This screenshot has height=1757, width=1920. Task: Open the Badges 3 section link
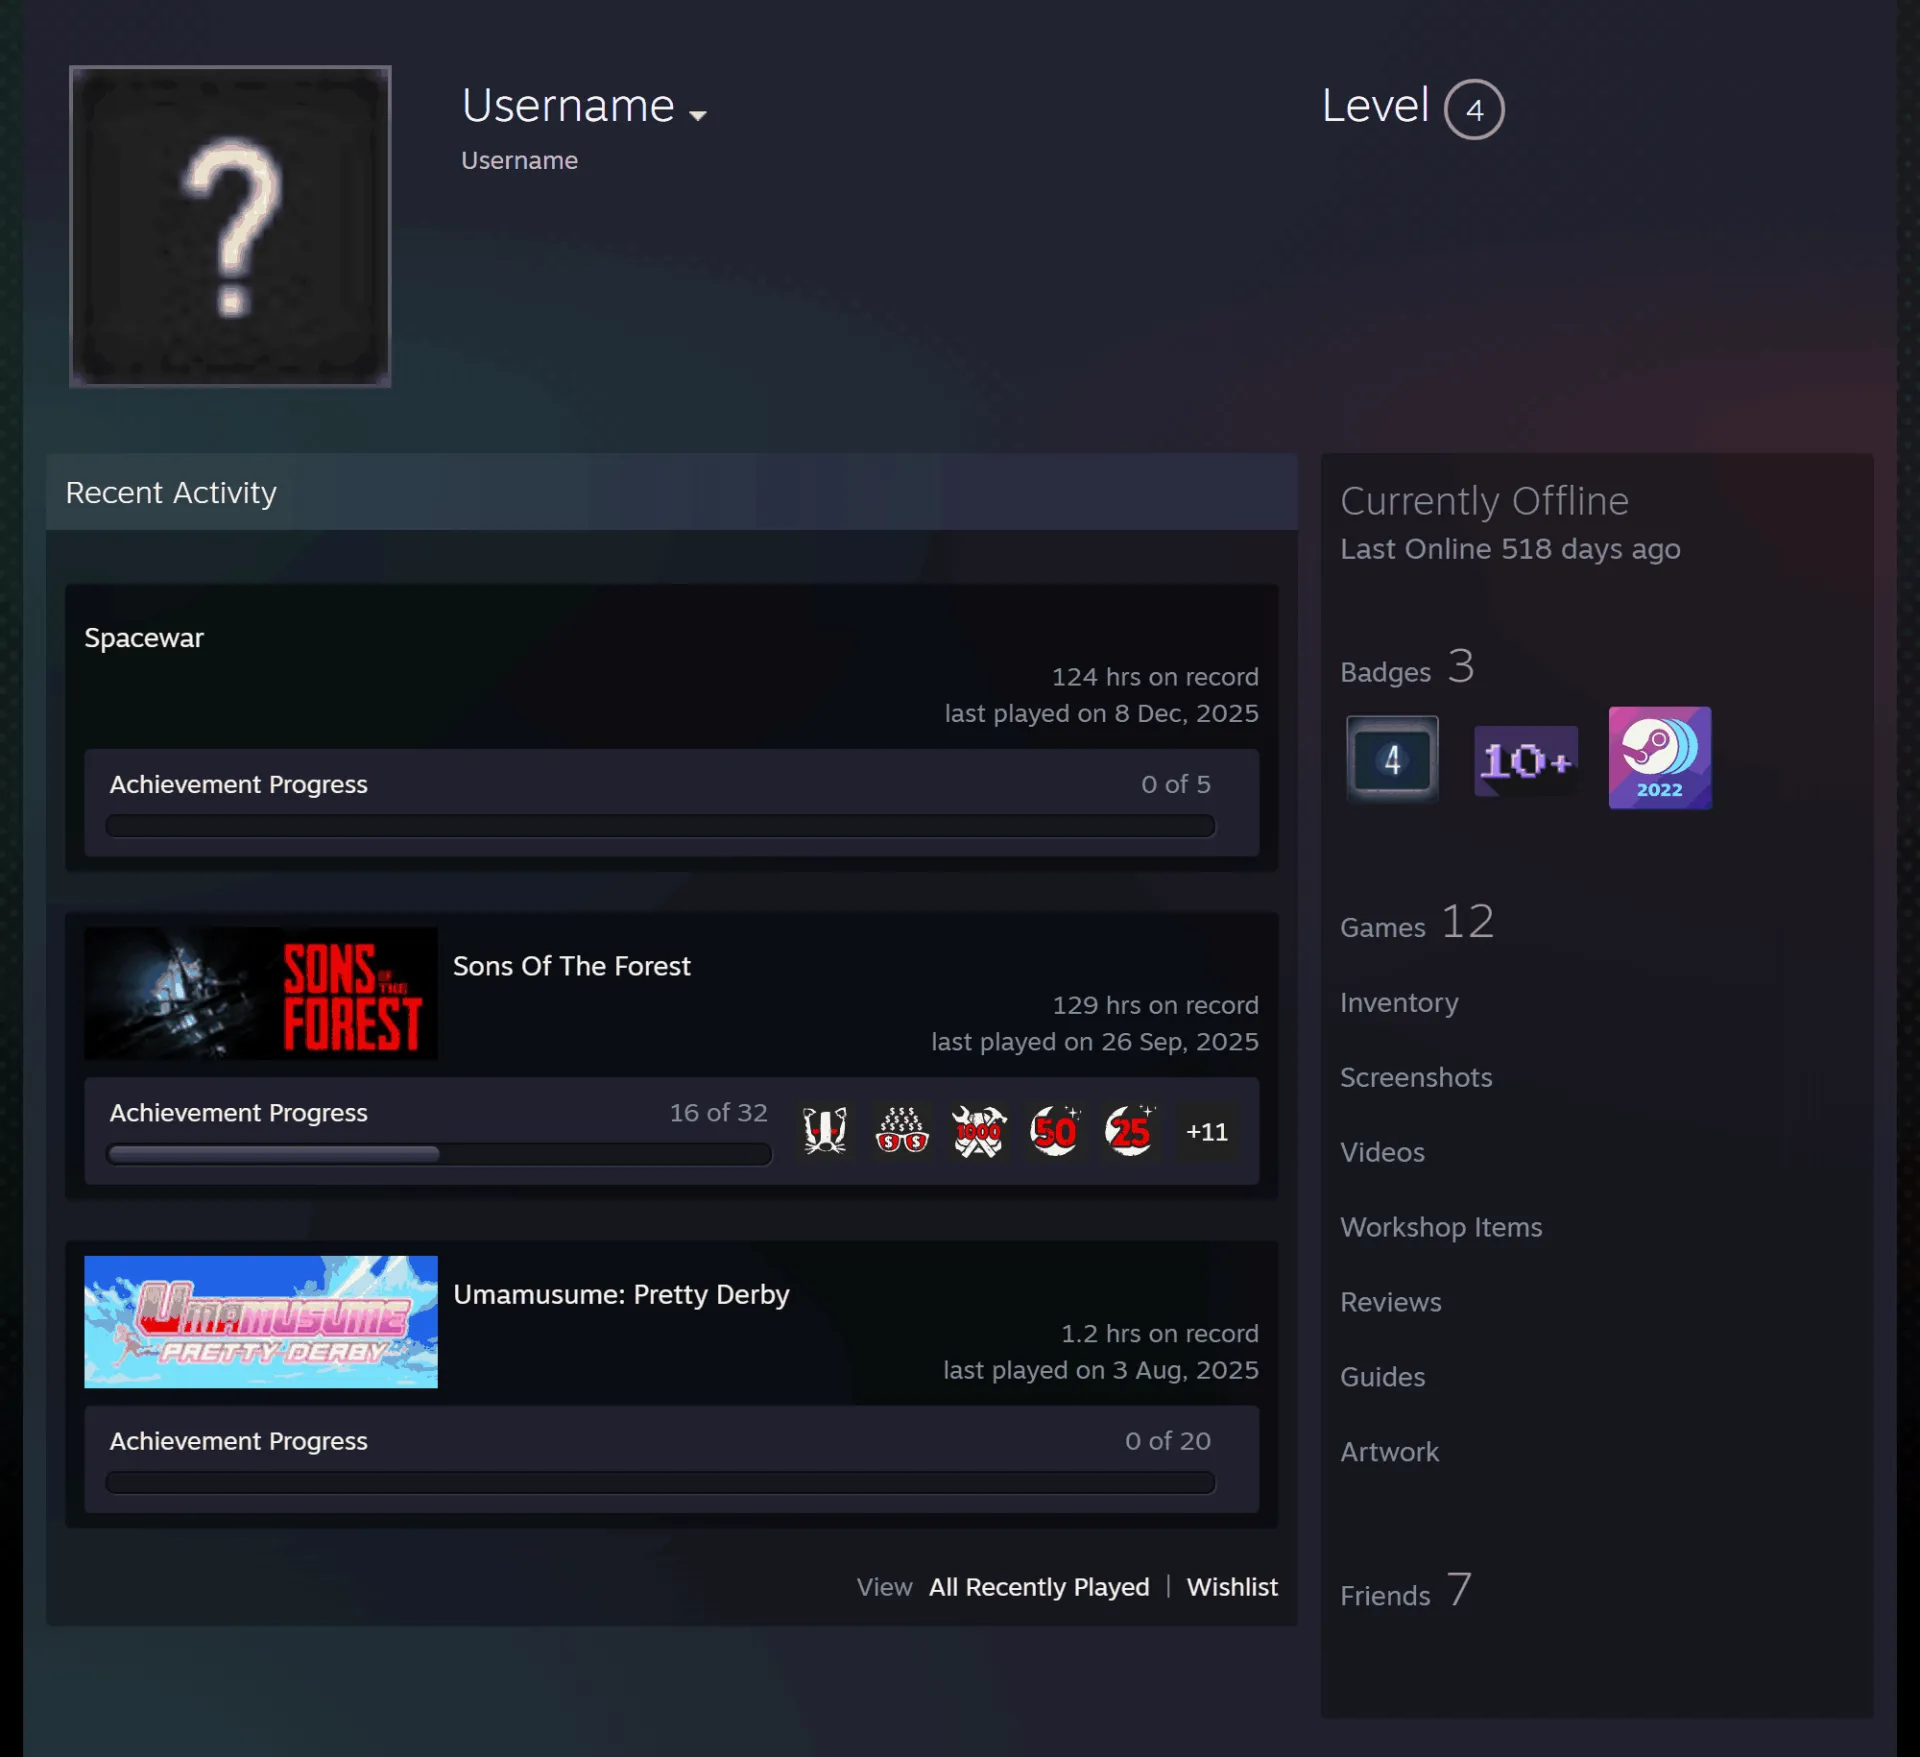click(1407, 667)
